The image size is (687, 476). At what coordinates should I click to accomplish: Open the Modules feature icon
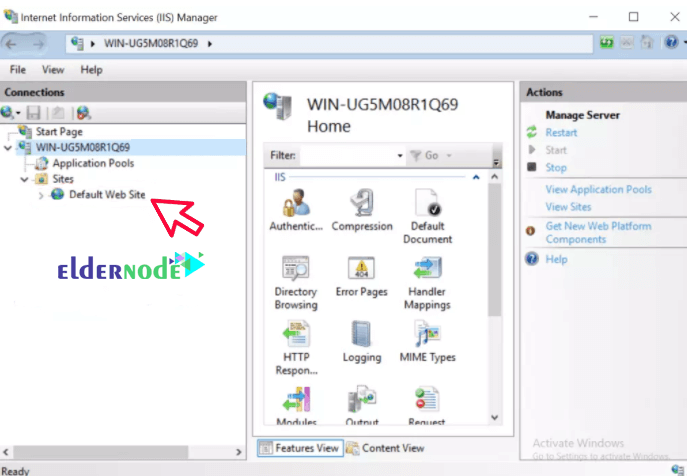(297, 405)
